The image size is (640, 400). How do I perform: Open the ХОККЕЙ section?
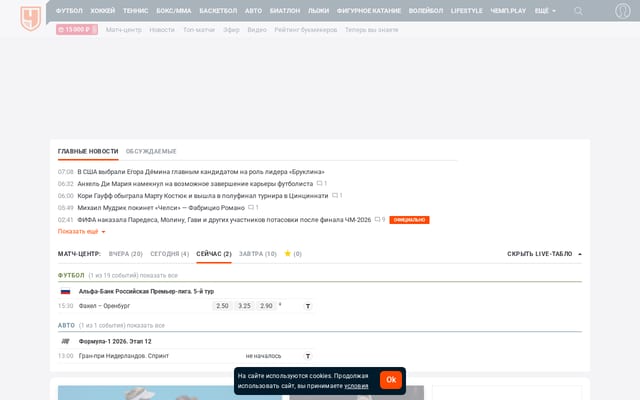102,11
